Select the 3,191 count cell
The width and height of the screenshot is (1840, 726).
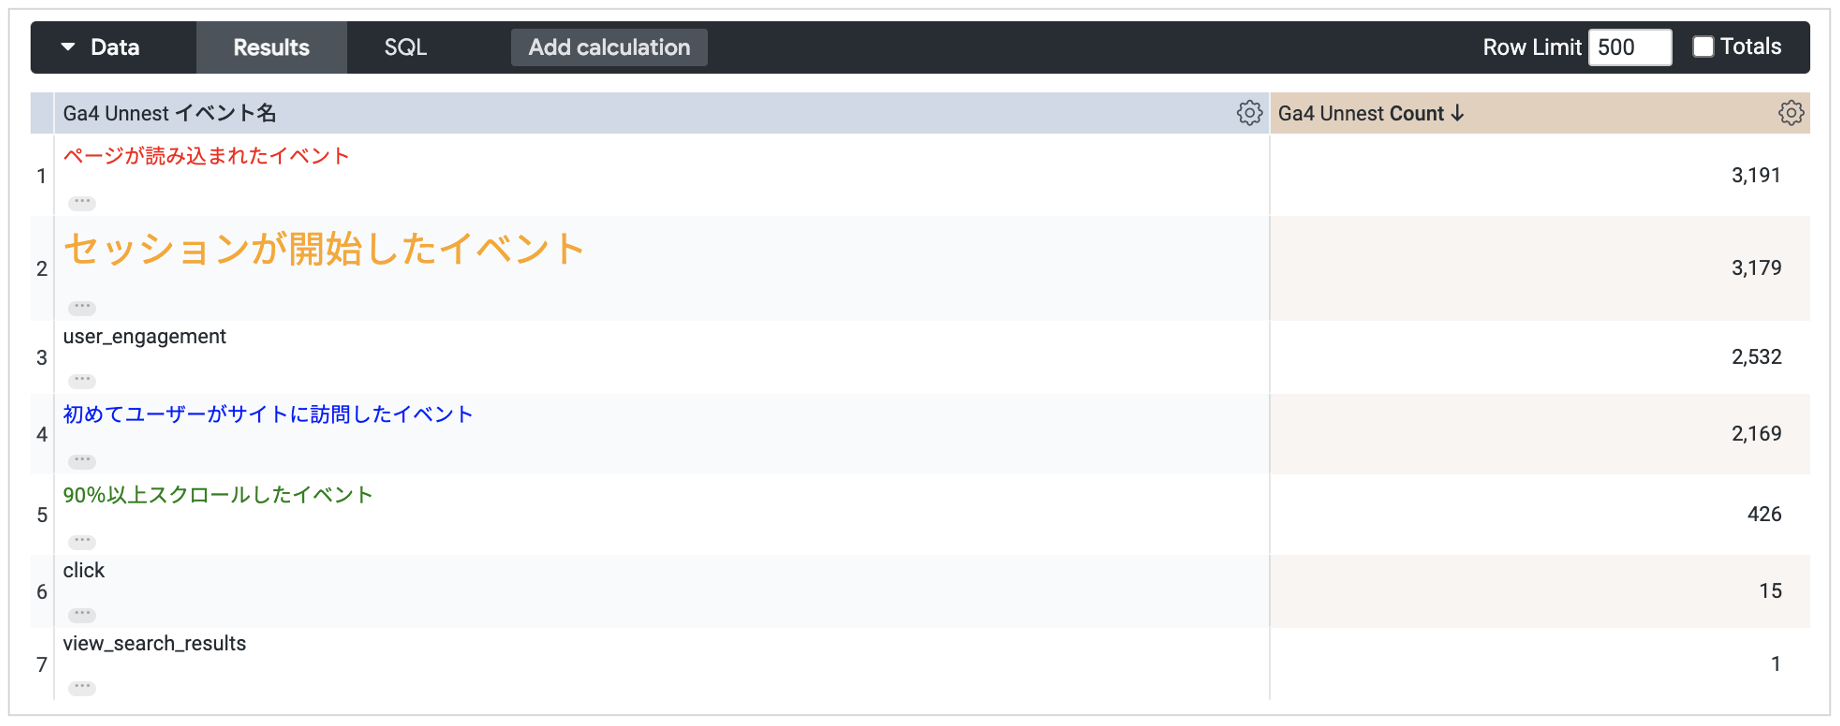pos(1755,176)
